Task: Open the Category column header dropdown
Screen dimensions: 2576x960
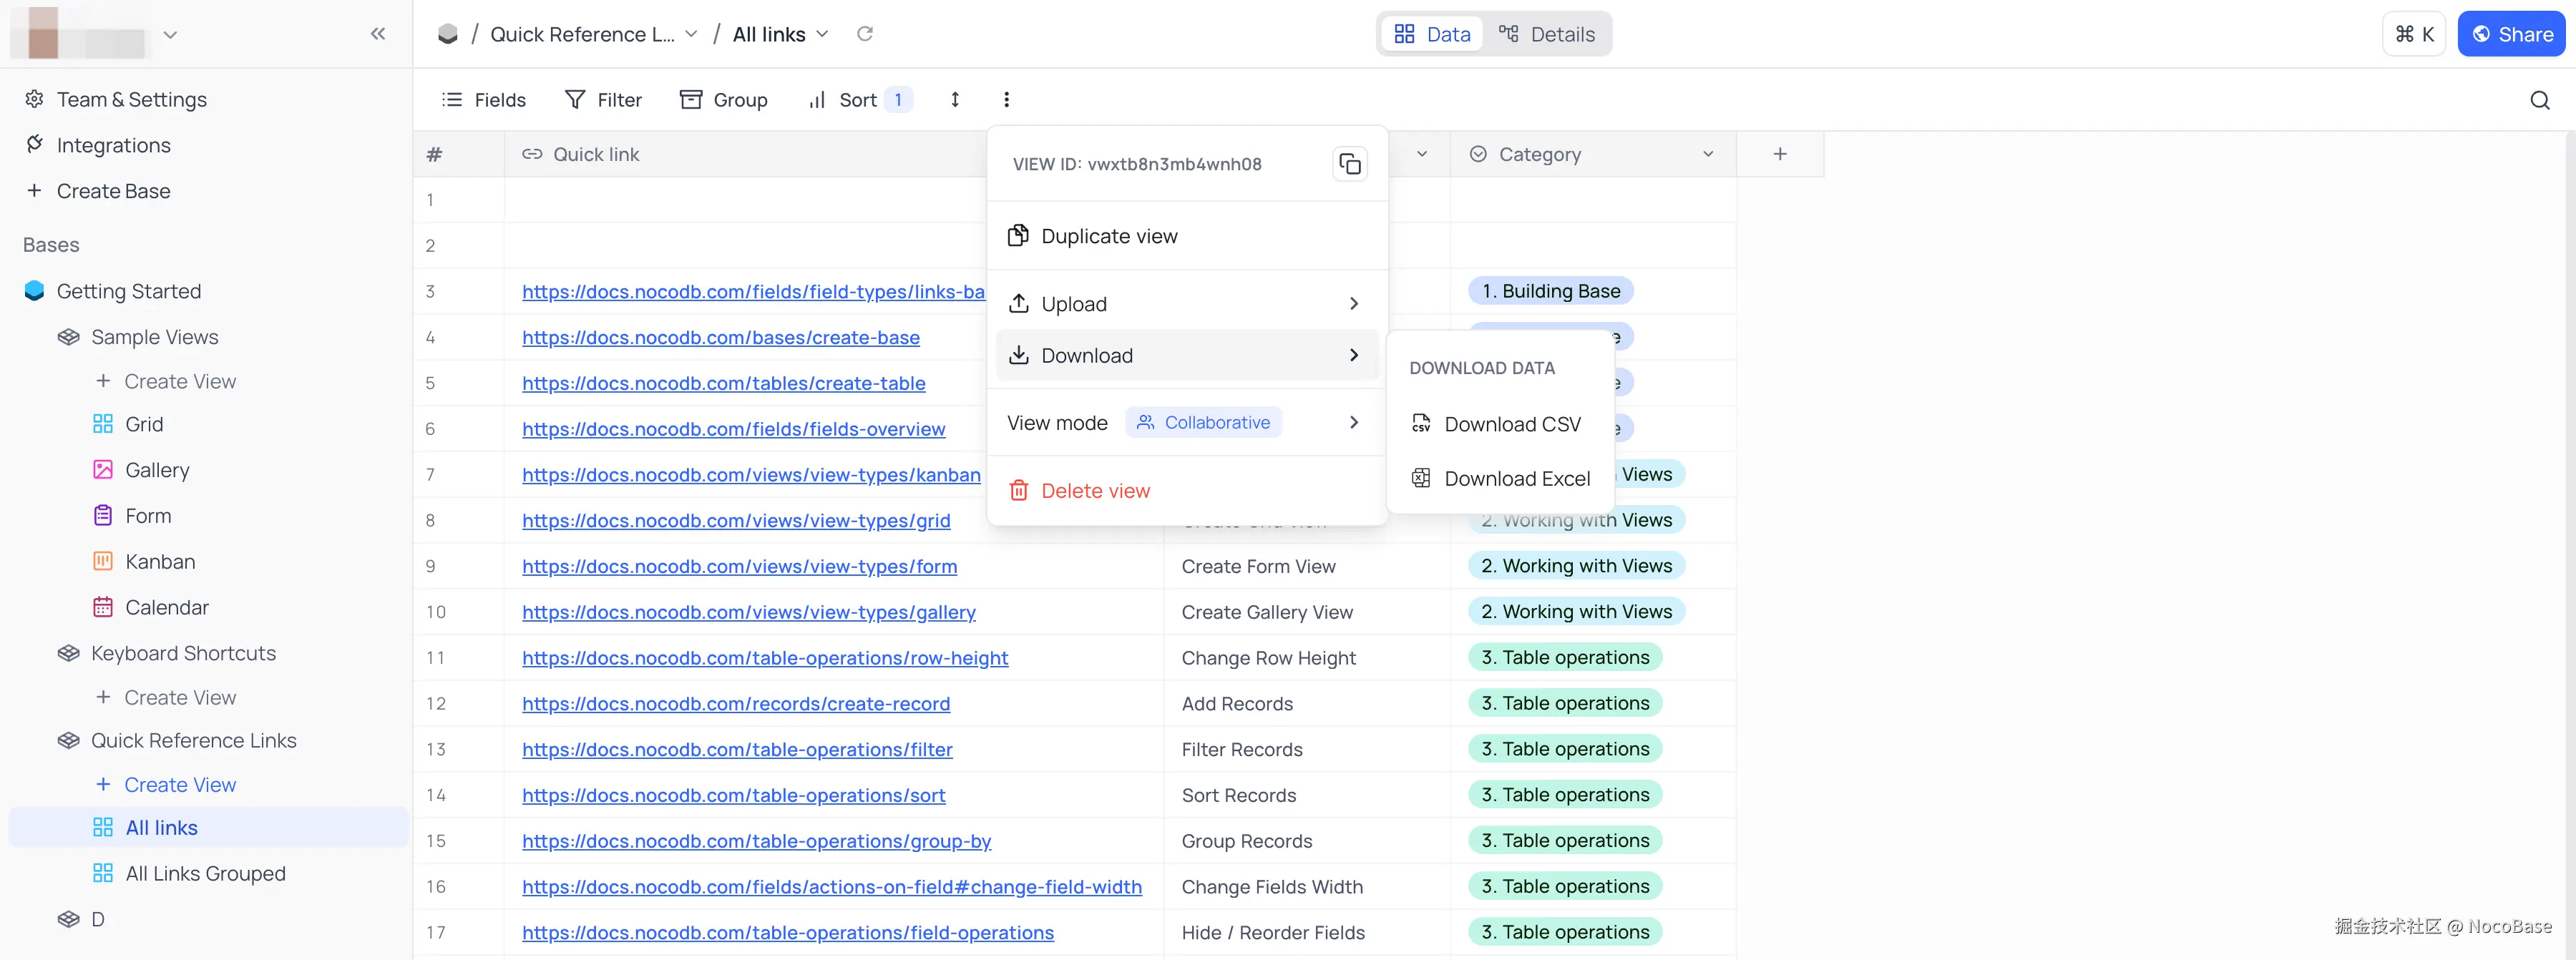Action: pos(1707,154)
